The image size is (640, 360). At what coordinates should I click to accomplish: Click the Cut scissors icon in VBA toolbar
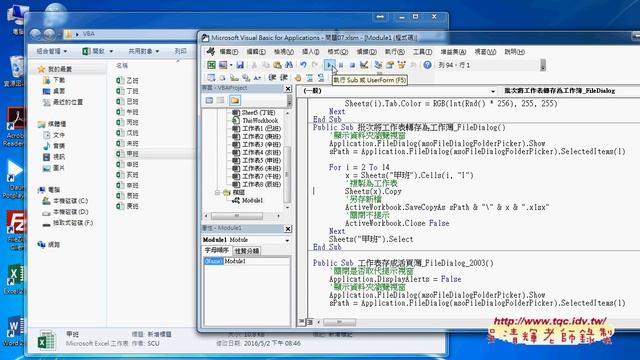click(254, 65)
